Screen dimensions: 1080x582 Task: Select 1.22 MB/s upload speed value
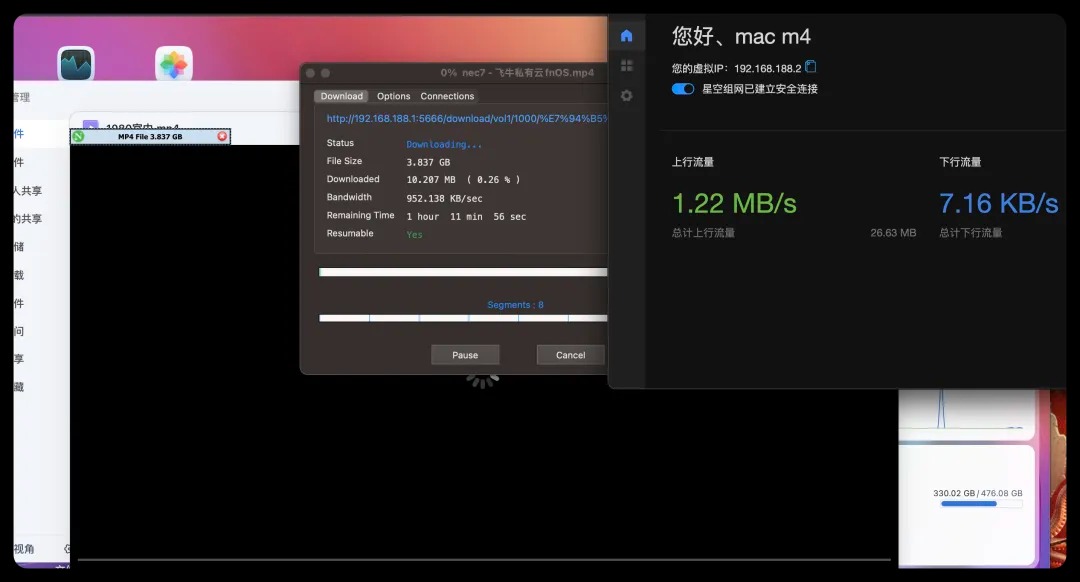734,204
